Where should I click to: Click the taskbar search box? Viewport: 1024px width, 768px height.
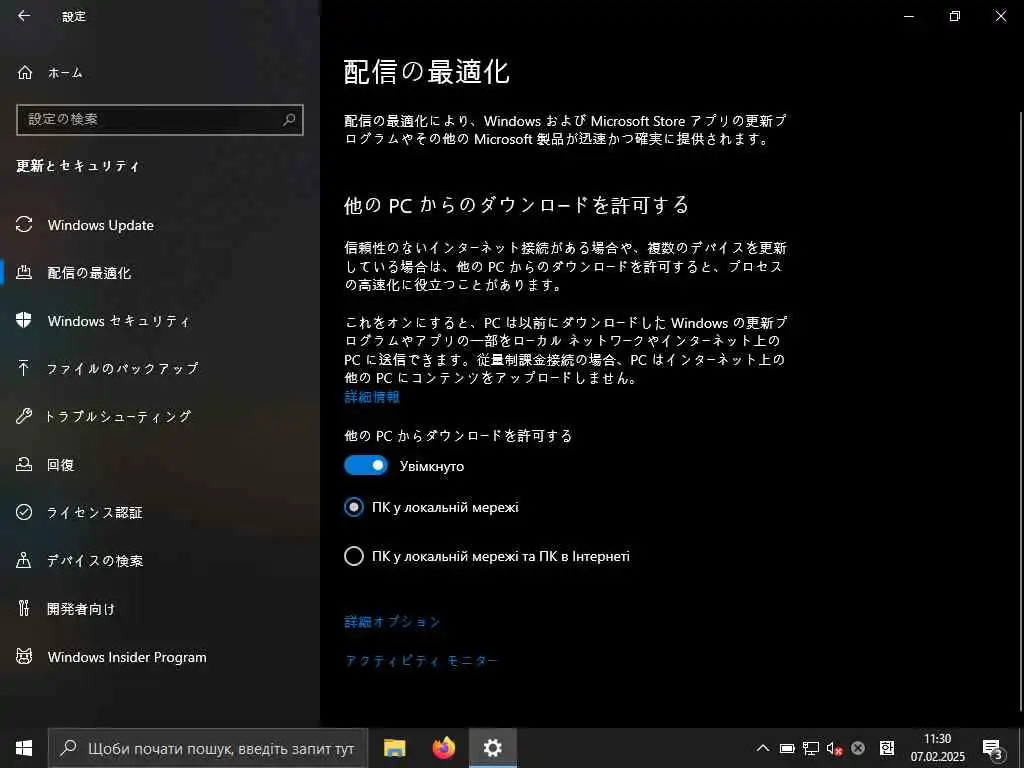208,748
